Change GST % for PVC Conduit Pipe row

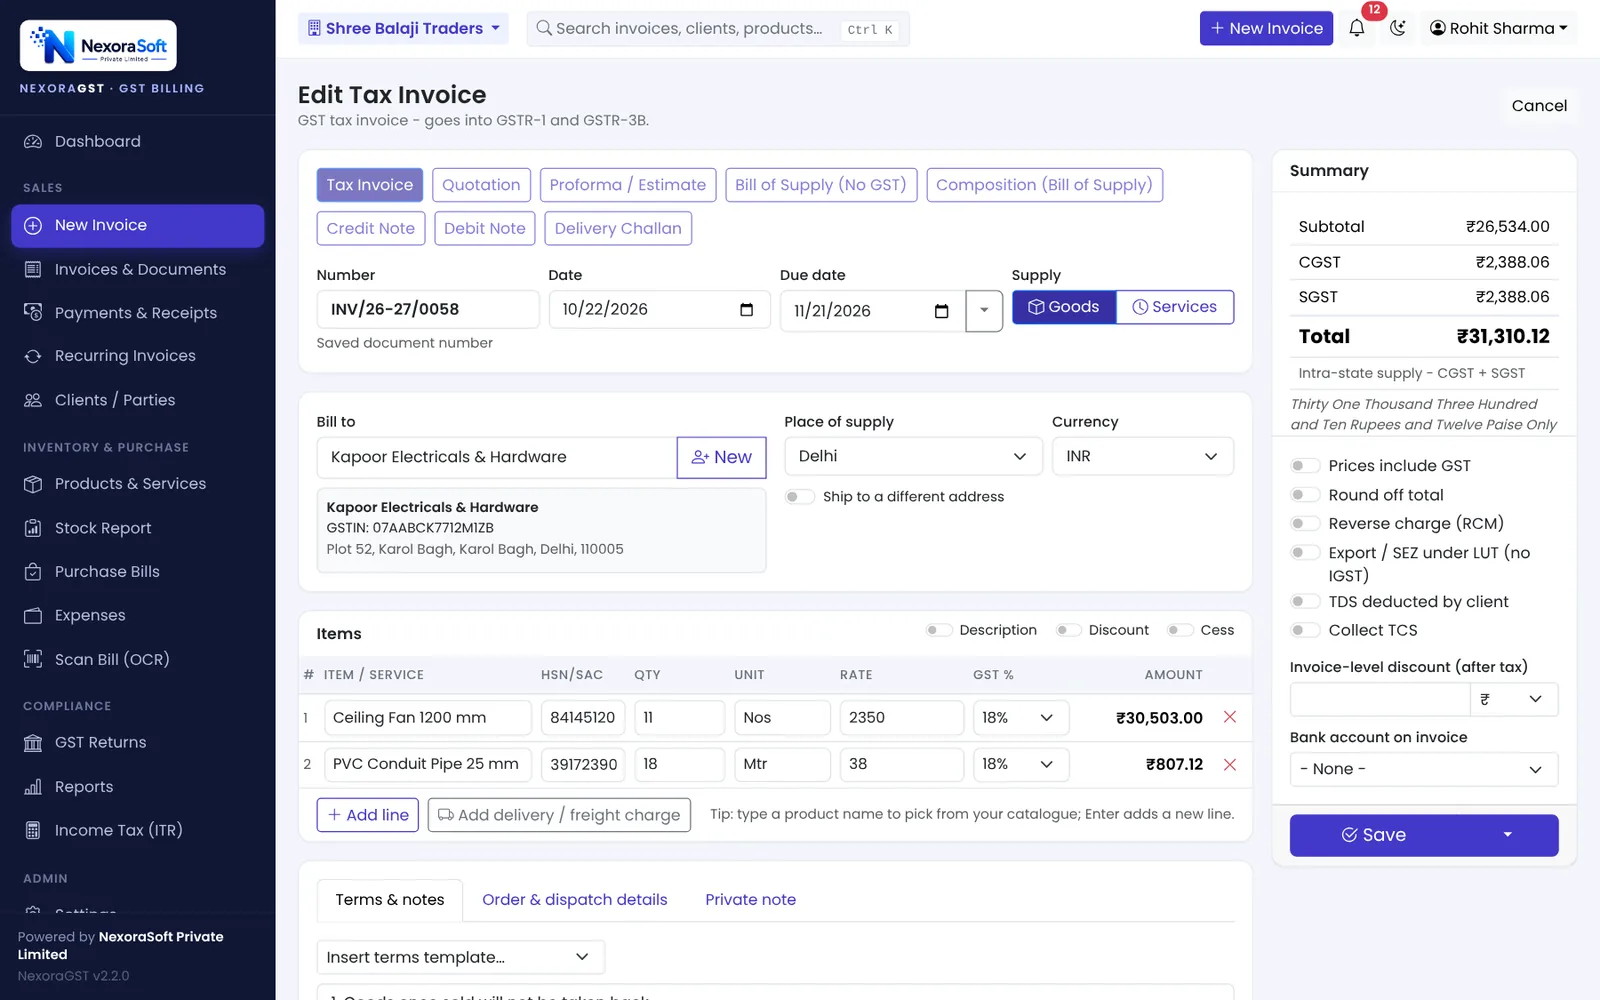tap(1021, 764)
